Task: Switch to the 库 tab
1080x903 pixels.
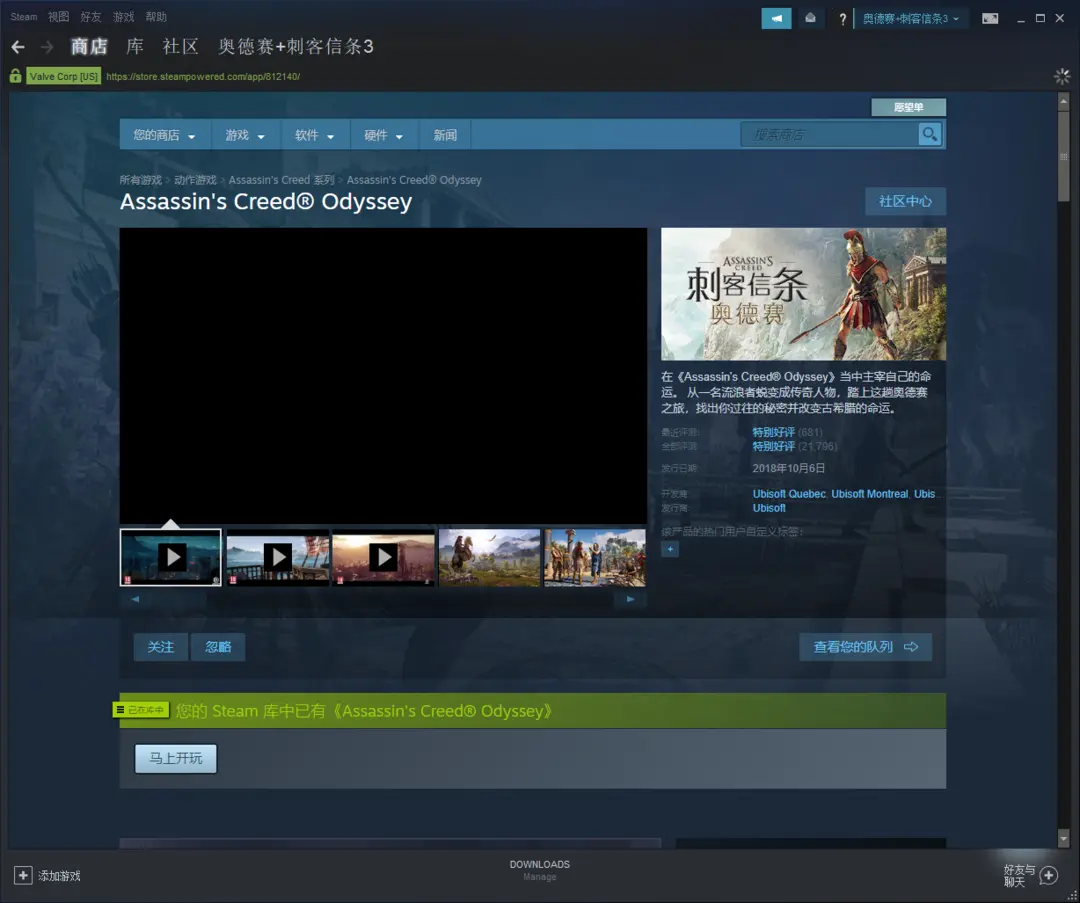Action: 135,47
